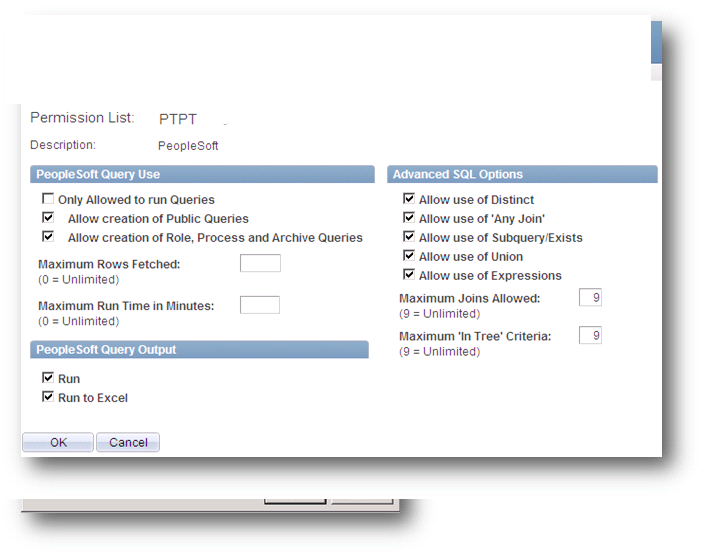The height and width of the screenshot is (555, 704).
Task: Click the (9 = Unlimited) note under Maximum Joins Allowed
Action: pos(440,314)
